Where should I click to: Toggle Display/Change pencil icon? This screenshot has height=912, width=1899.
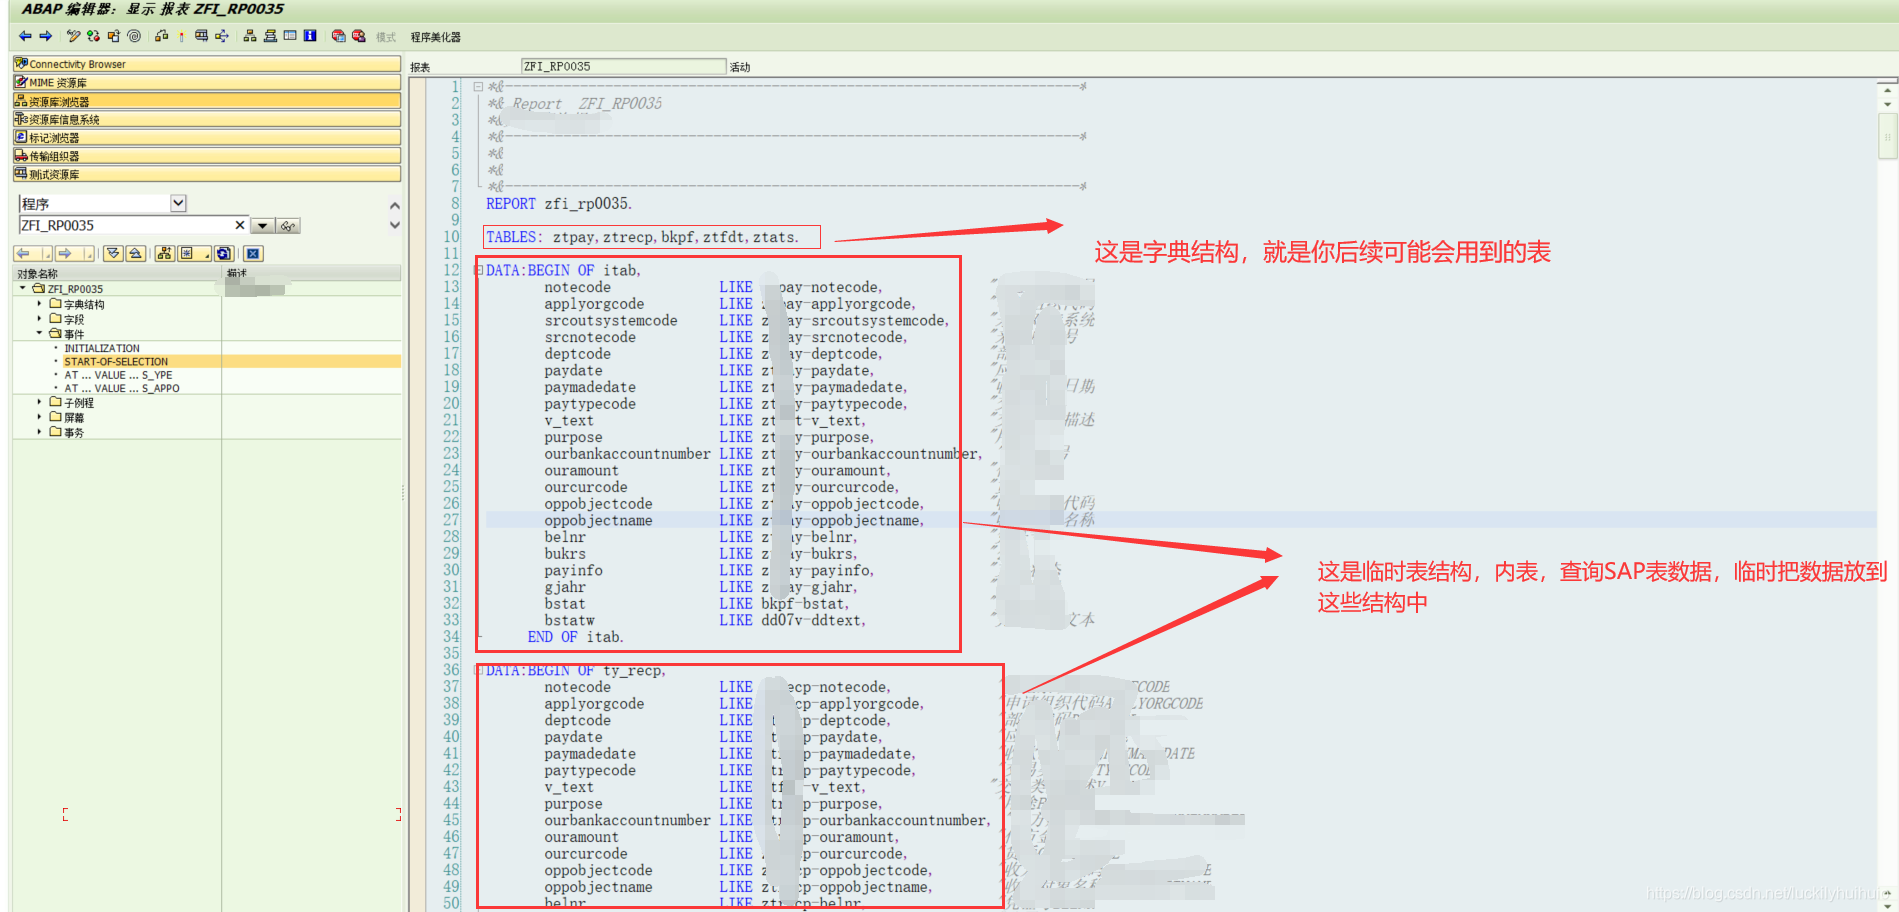pyautogui.click(x=73, y=36)
